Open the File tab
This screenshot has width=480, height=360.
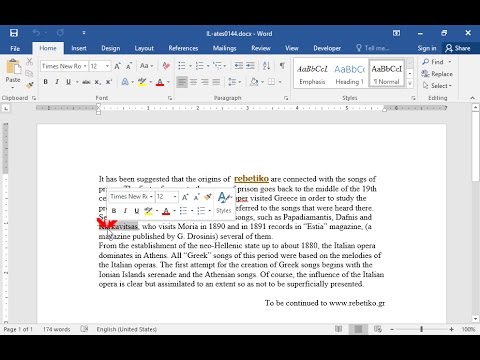point(15,48)
